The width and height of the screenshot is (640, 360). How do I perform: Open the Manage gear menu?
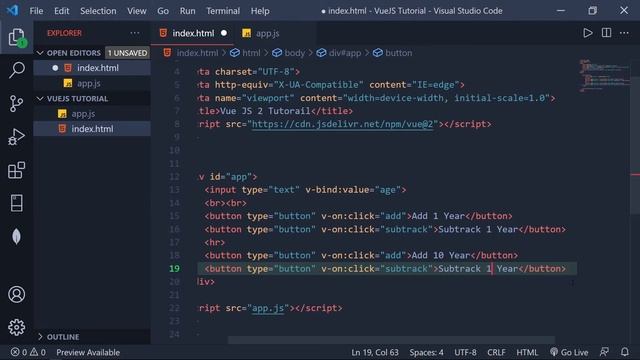coord(16,327)
